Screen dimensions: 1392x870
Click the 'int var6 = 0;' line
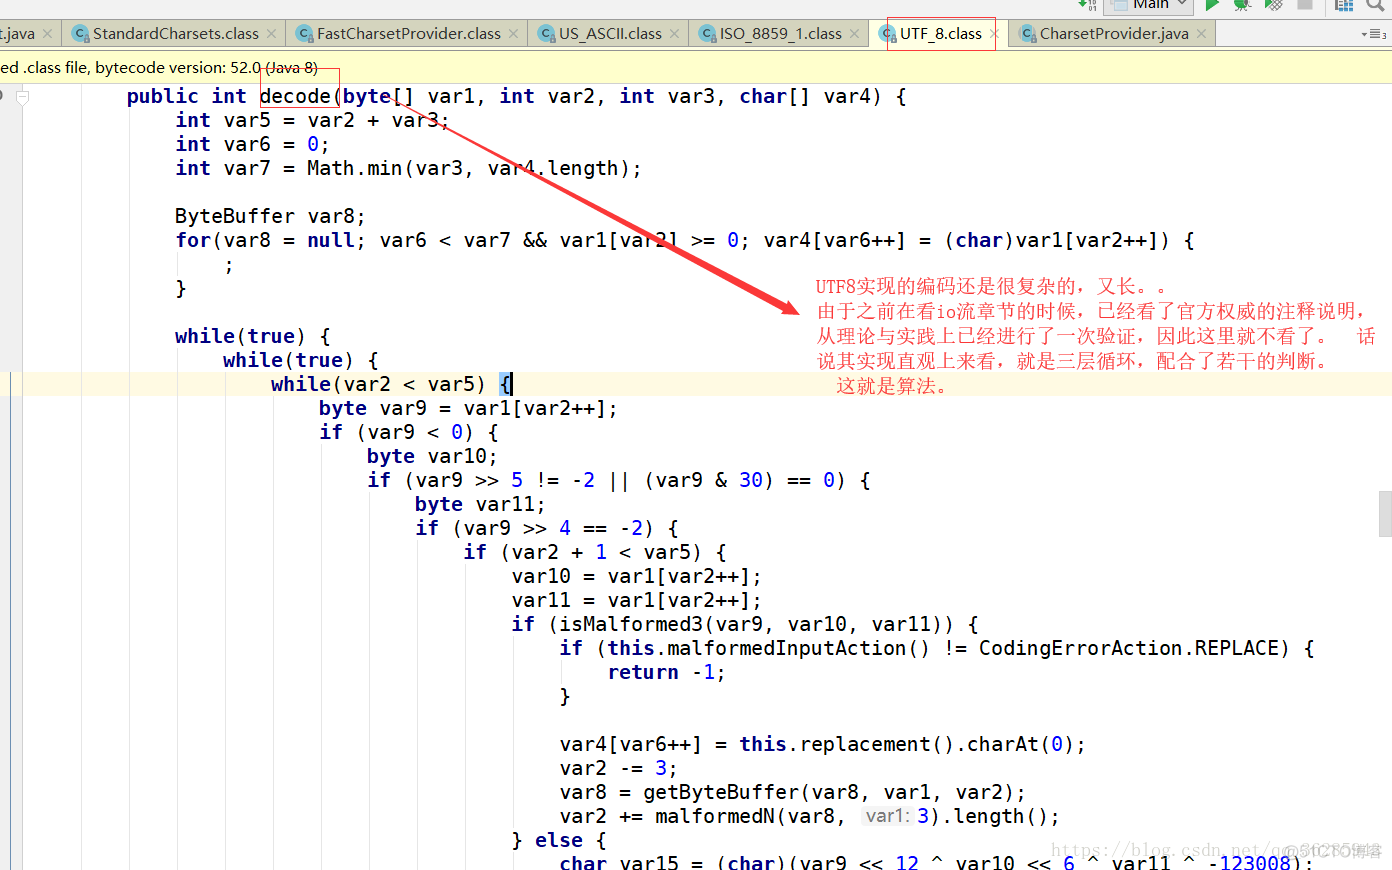point(252,144)
